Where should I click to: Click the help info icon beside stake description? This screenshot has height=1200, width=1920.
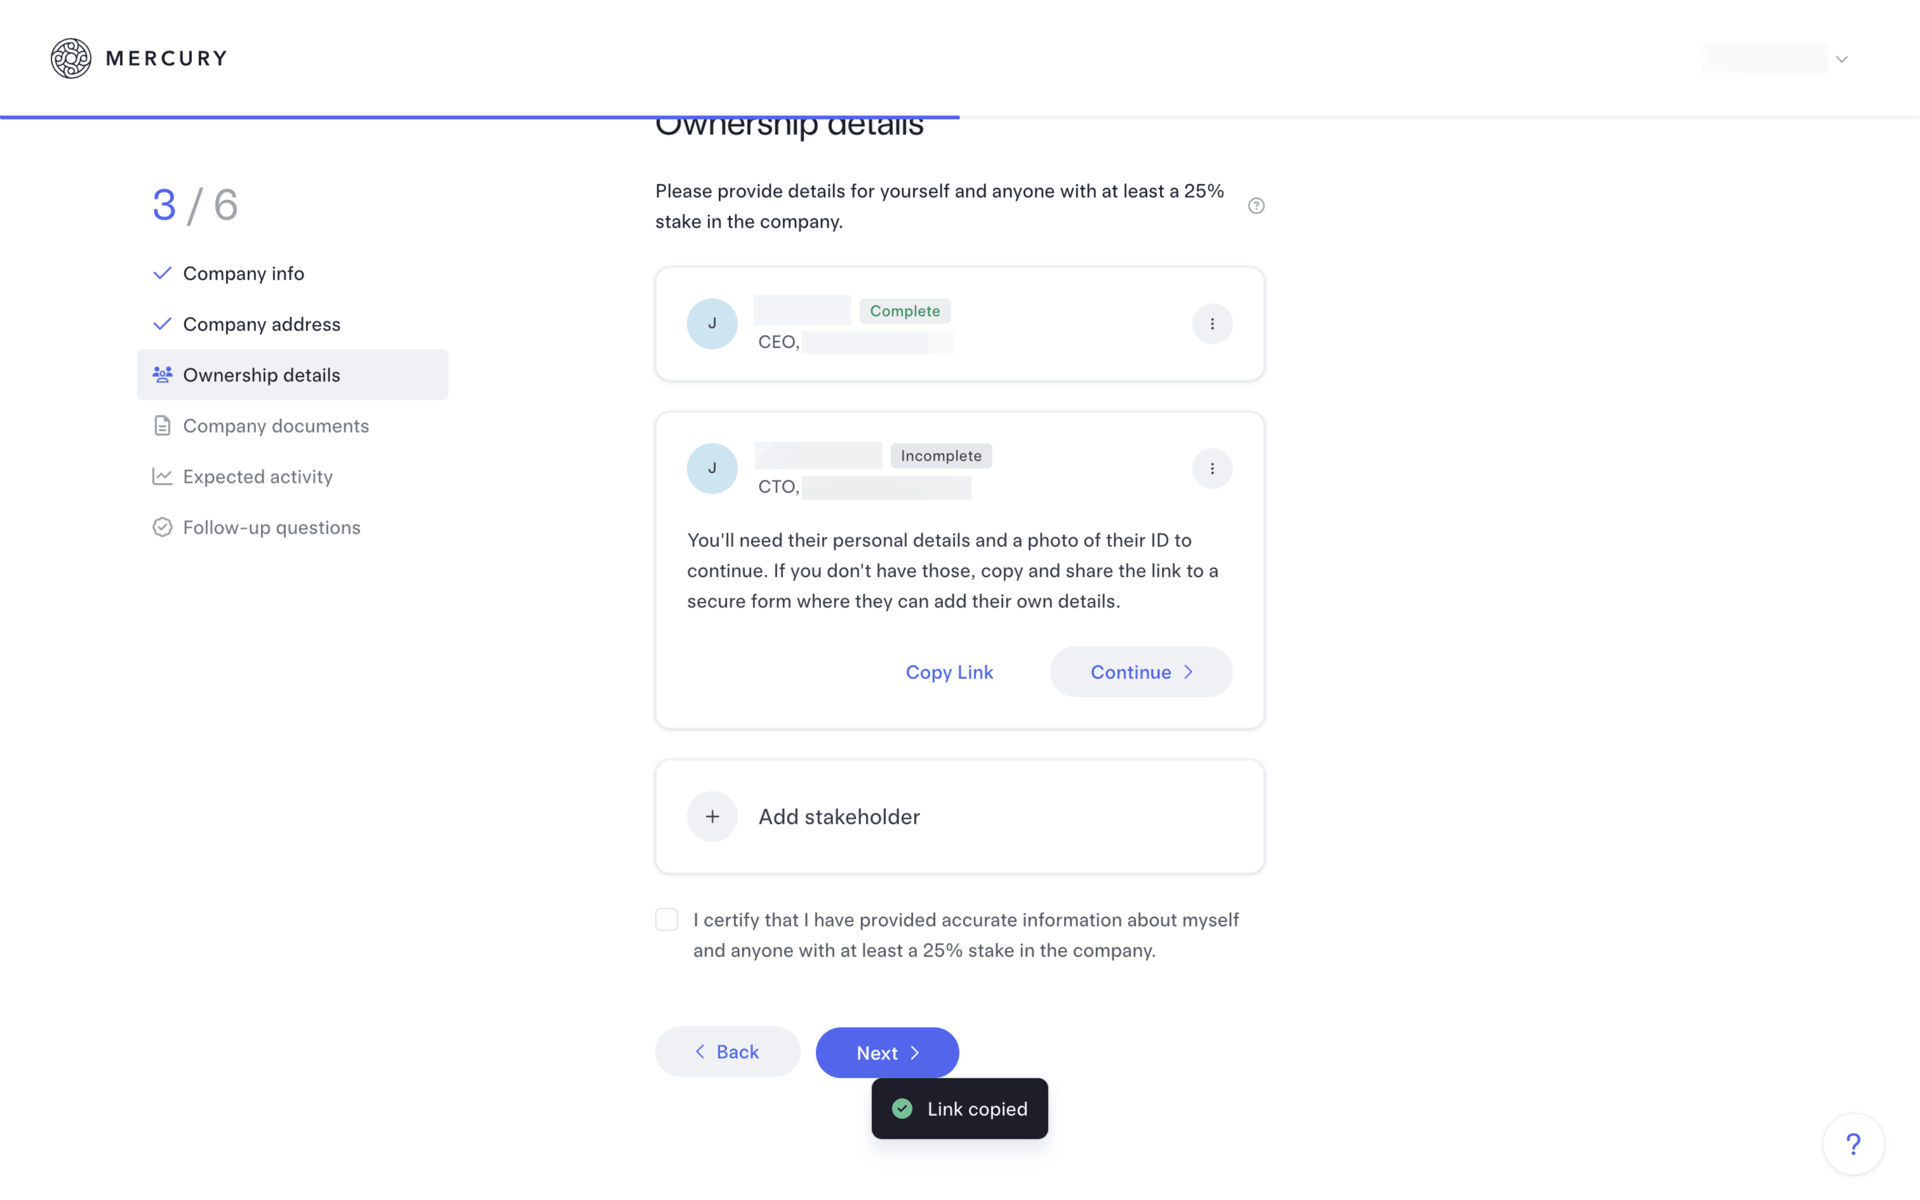pyautogui.click(x=1256, y=206)
